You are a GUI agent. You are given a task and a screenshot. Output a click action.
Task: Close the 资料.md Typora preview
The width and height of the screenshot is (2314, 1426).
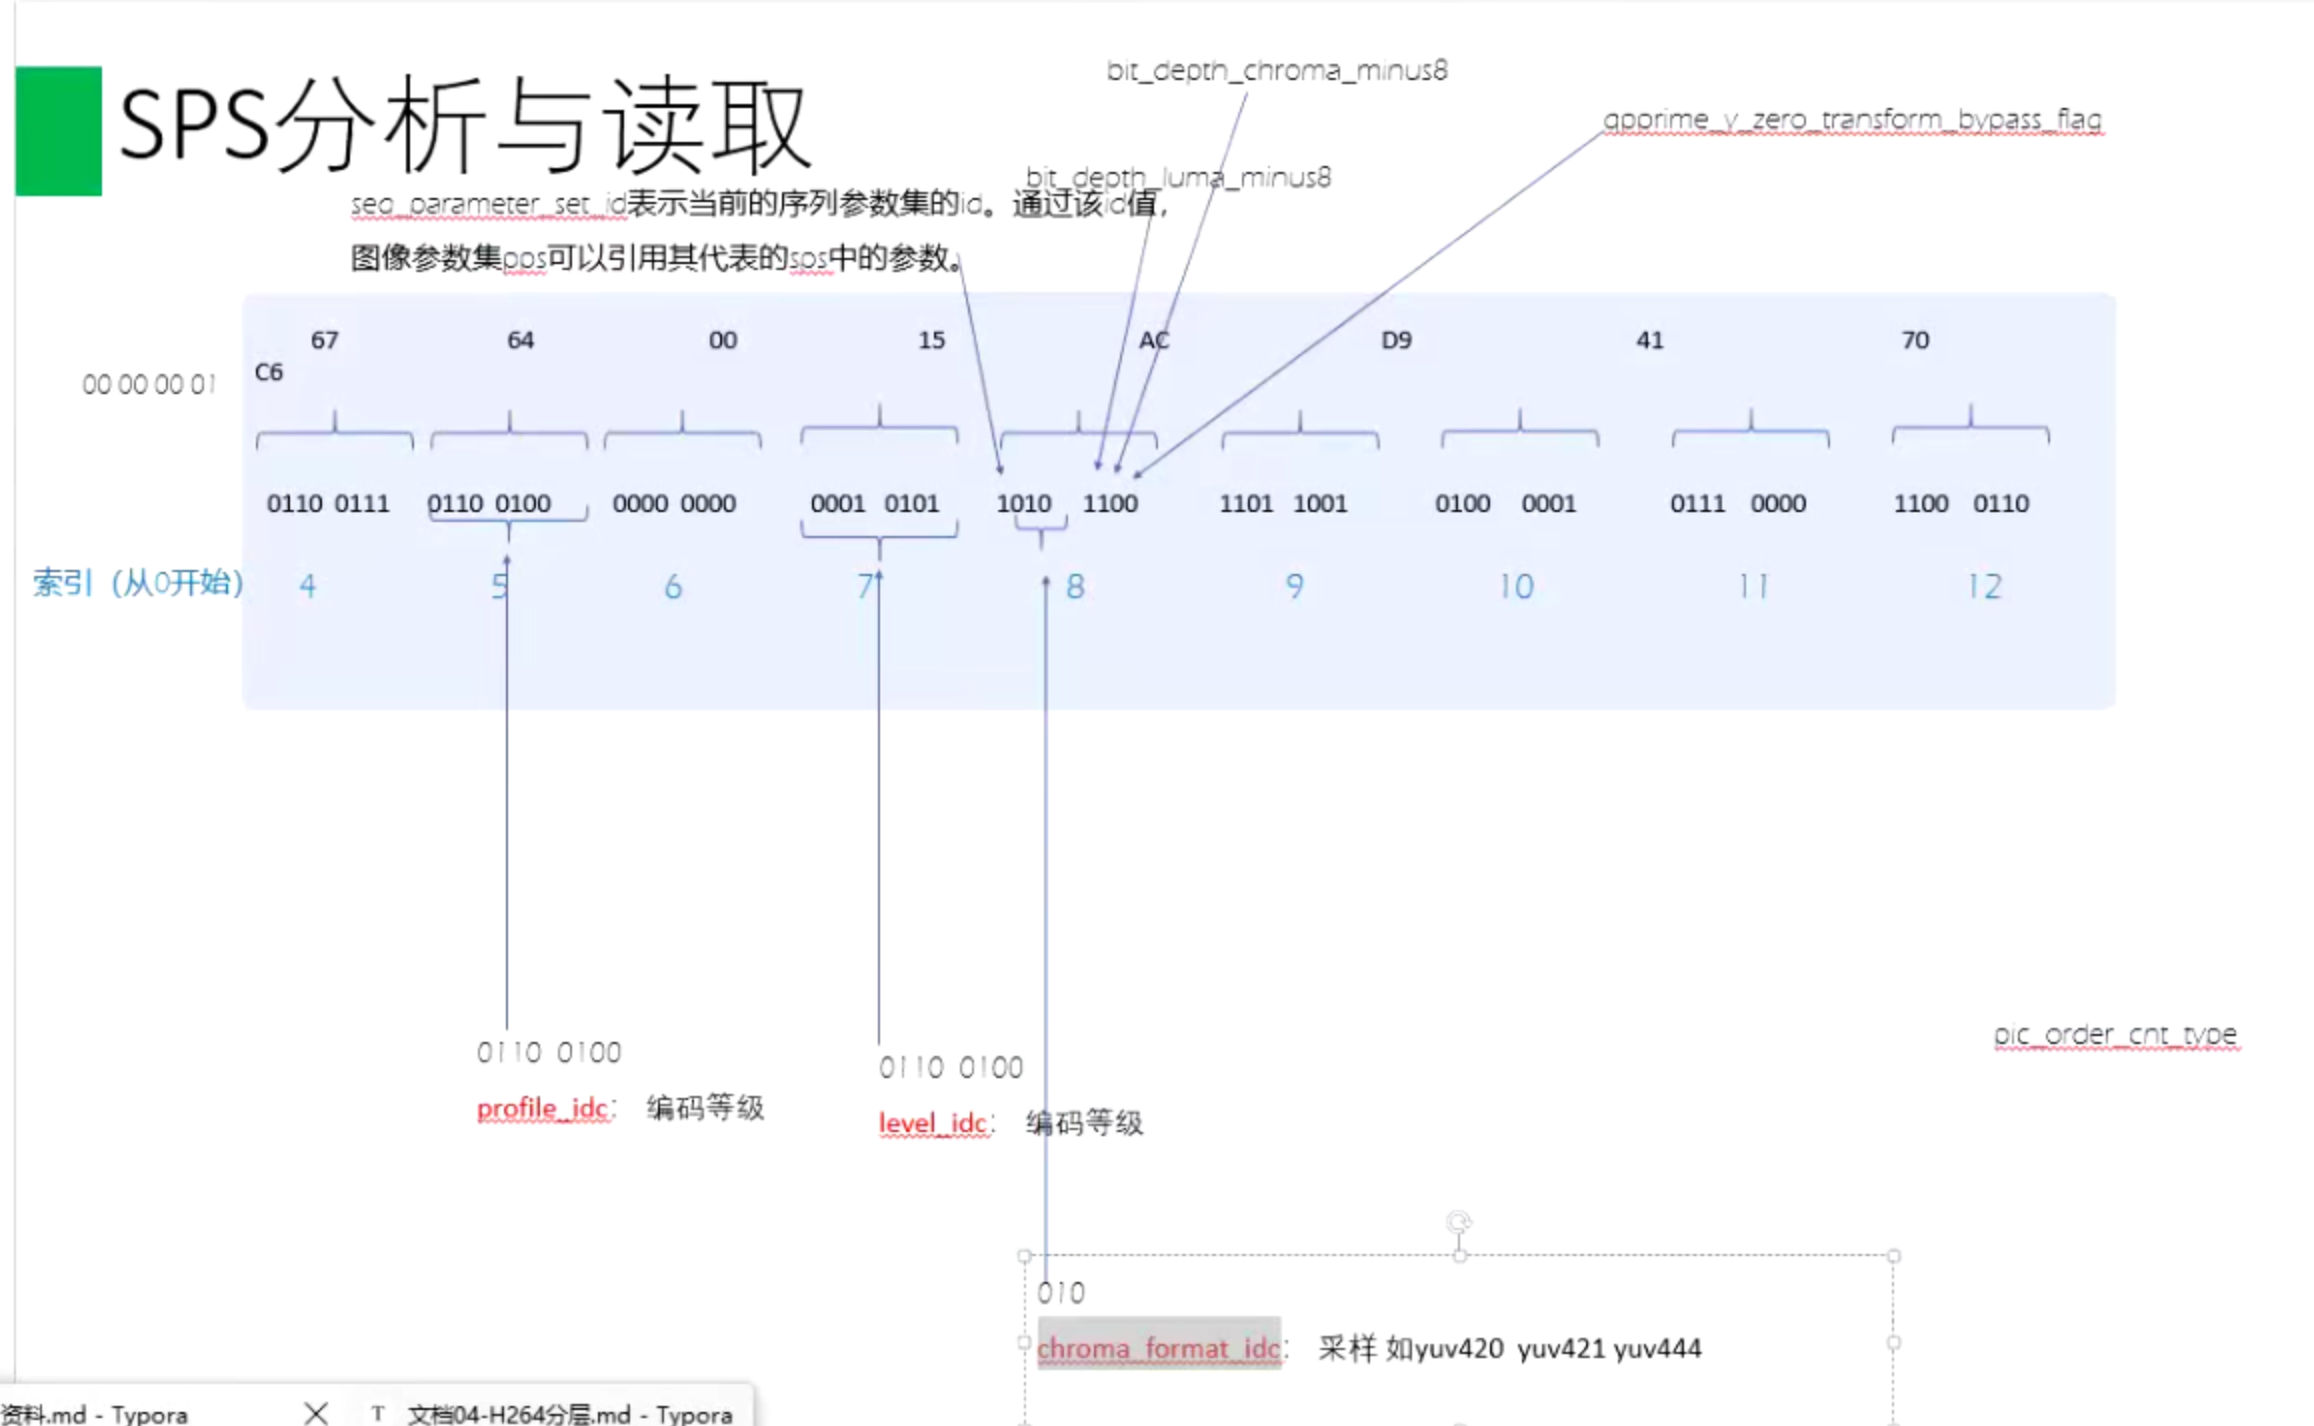(316, 1412)
